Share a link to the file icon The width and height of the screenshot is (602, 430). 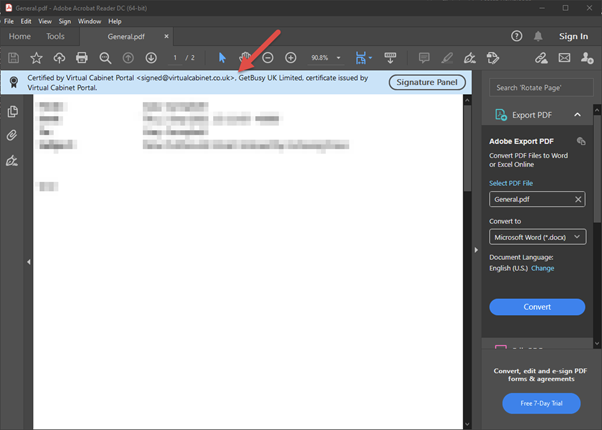541,58
